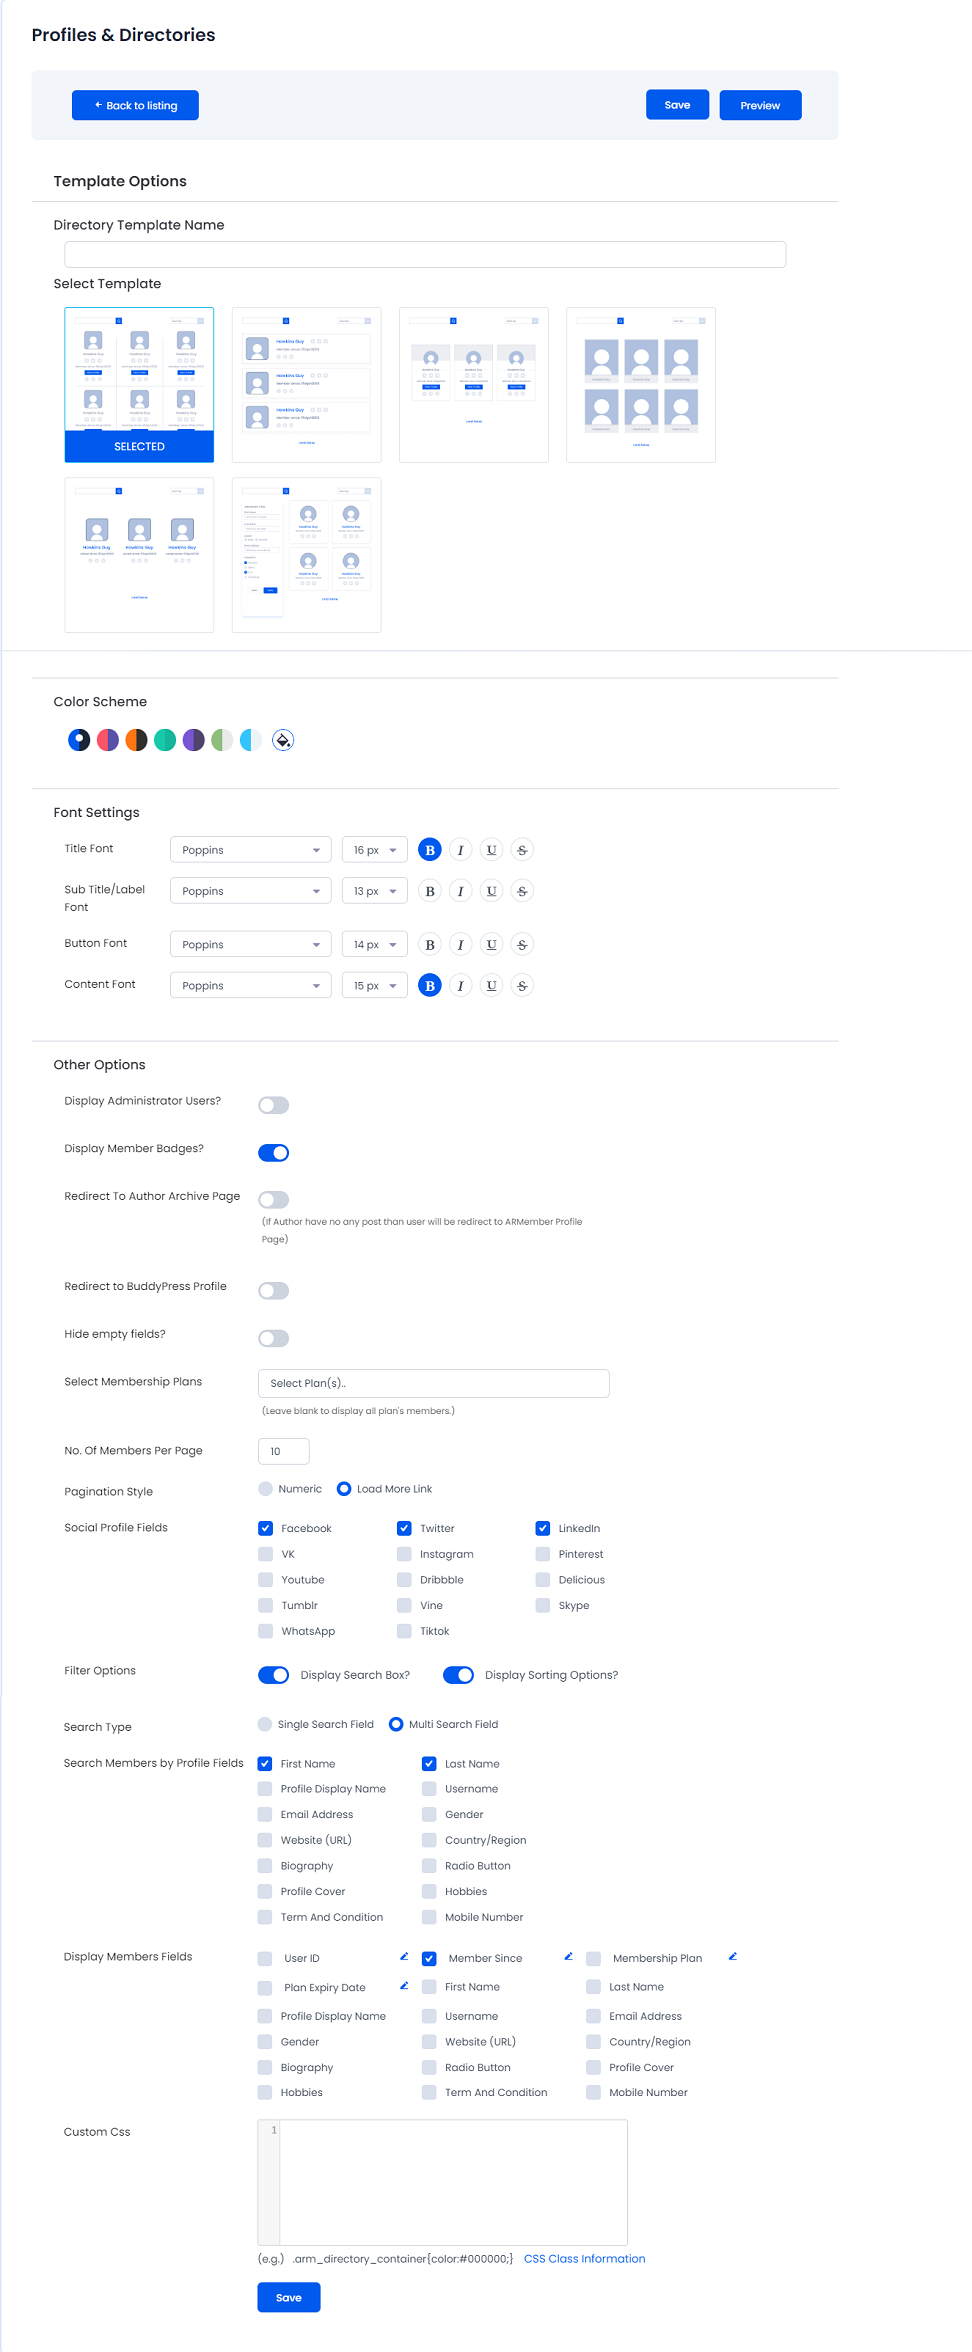Screen dimensions: 972x2352
Task: Edit the Membership Plan field label
Action: (732, 1956)
